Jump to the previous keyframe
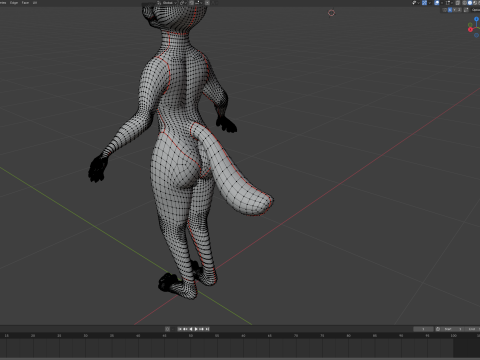The height and width of the screenshot is (360, 480). (185, 329)
